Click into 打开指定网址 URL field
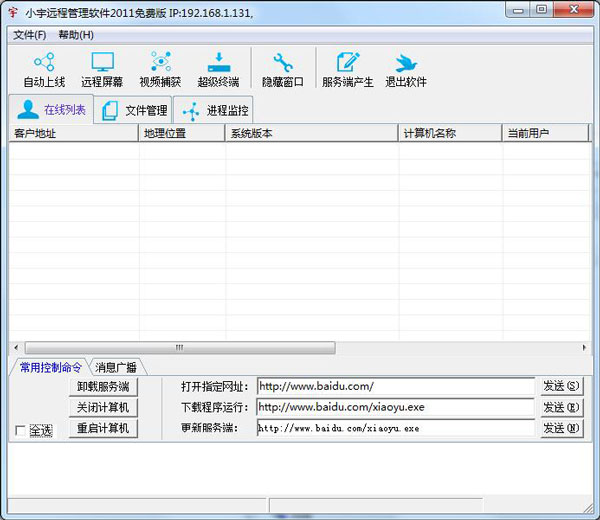600x520 pixels. (x=396, y=386)
